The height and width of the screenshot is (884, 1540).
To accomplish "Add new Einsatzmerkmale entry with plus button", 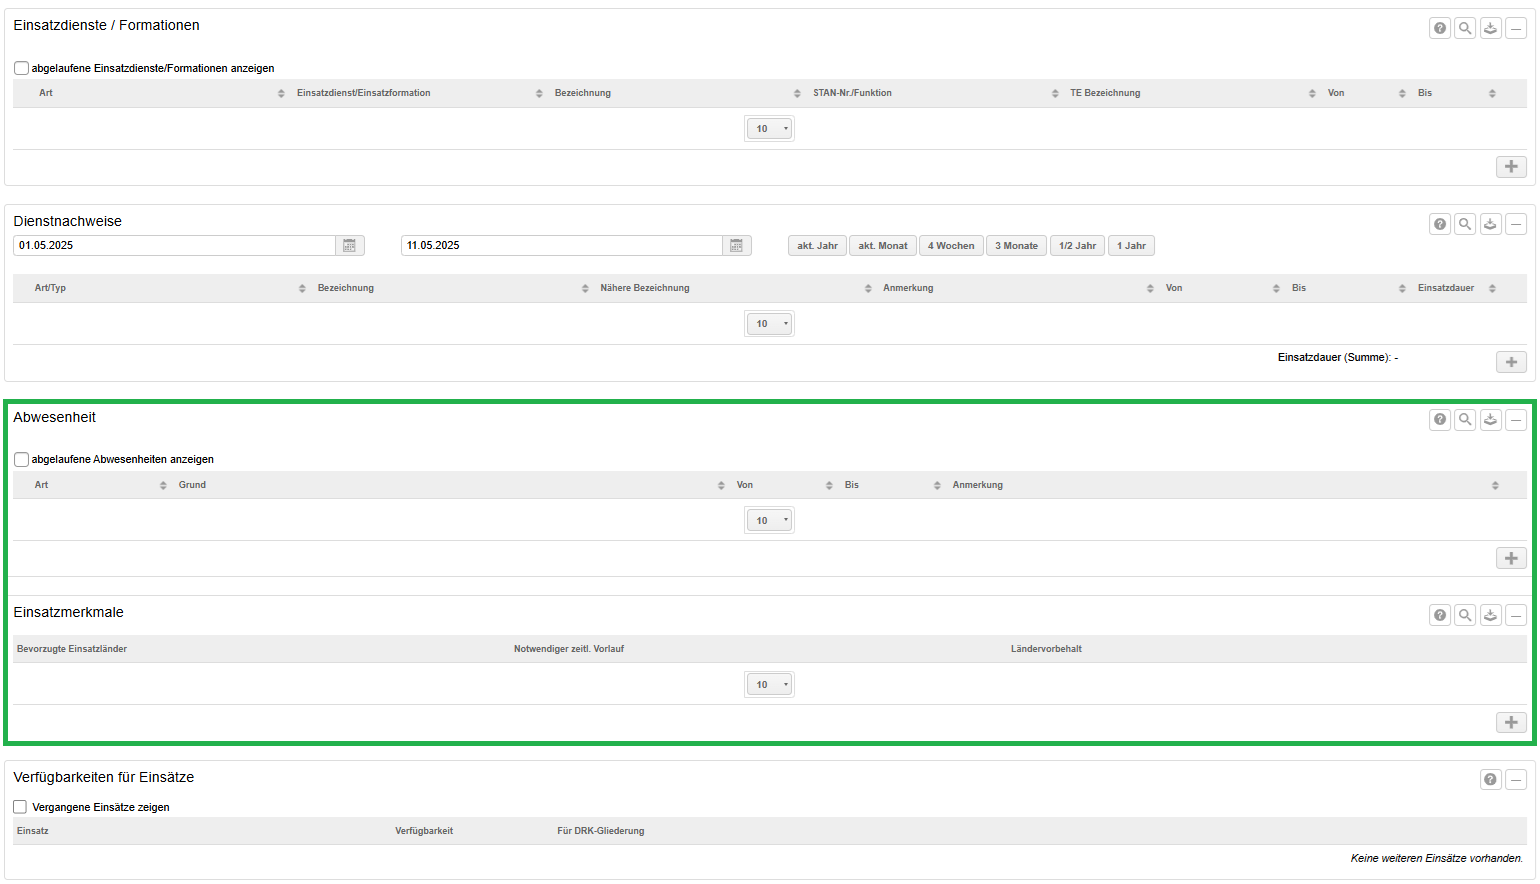I will click(1511, 722).
